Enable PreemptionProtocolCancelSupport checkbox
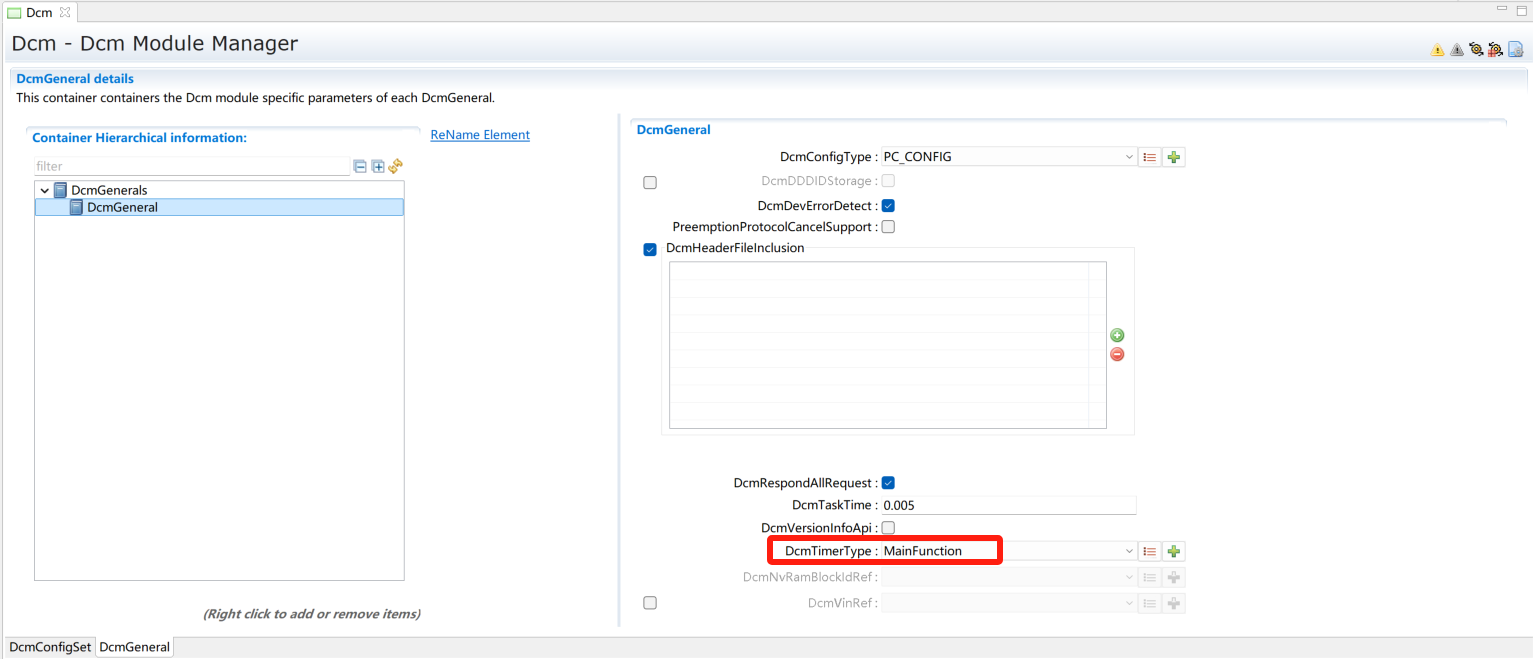Image resolution: width=1533 pixels, height=659 pixels. point(888,227)
